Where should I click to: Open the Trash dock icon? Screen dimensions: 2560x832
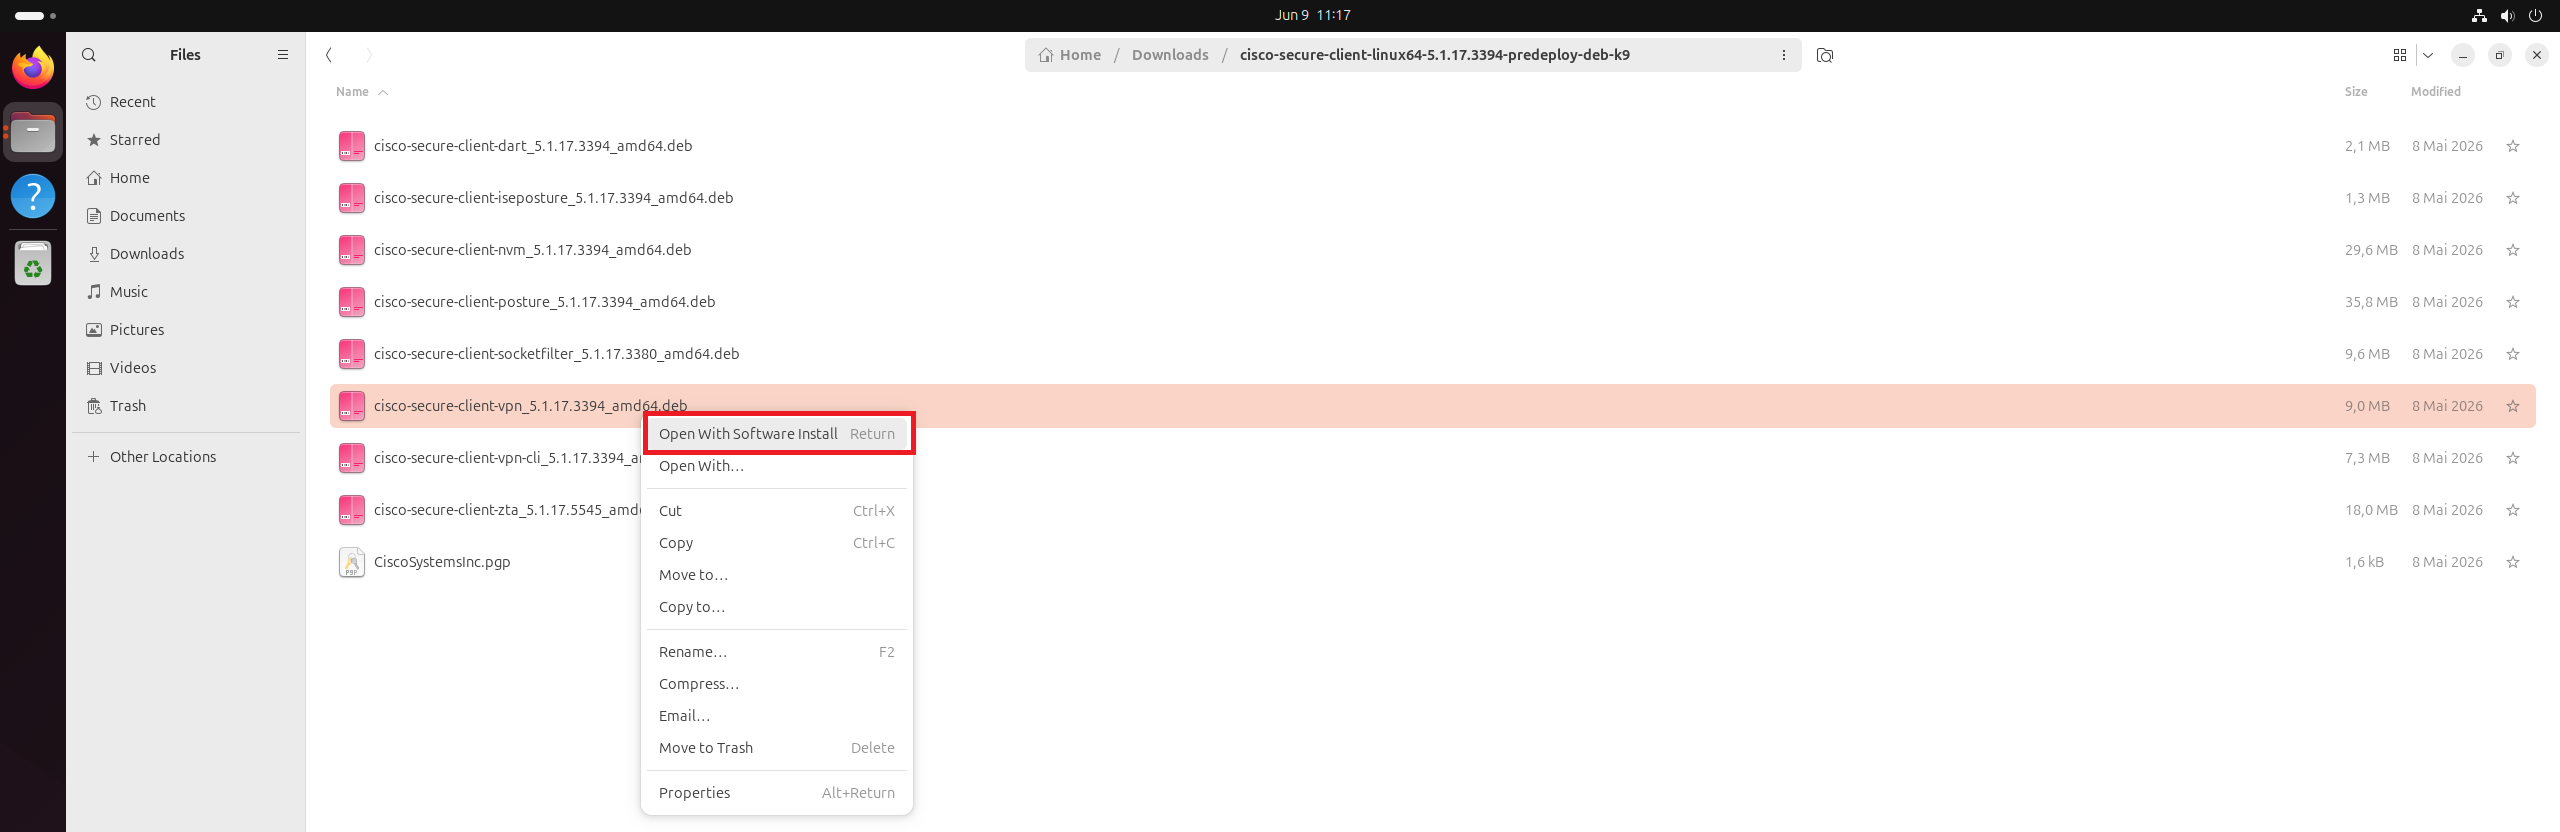coord(33,263)
